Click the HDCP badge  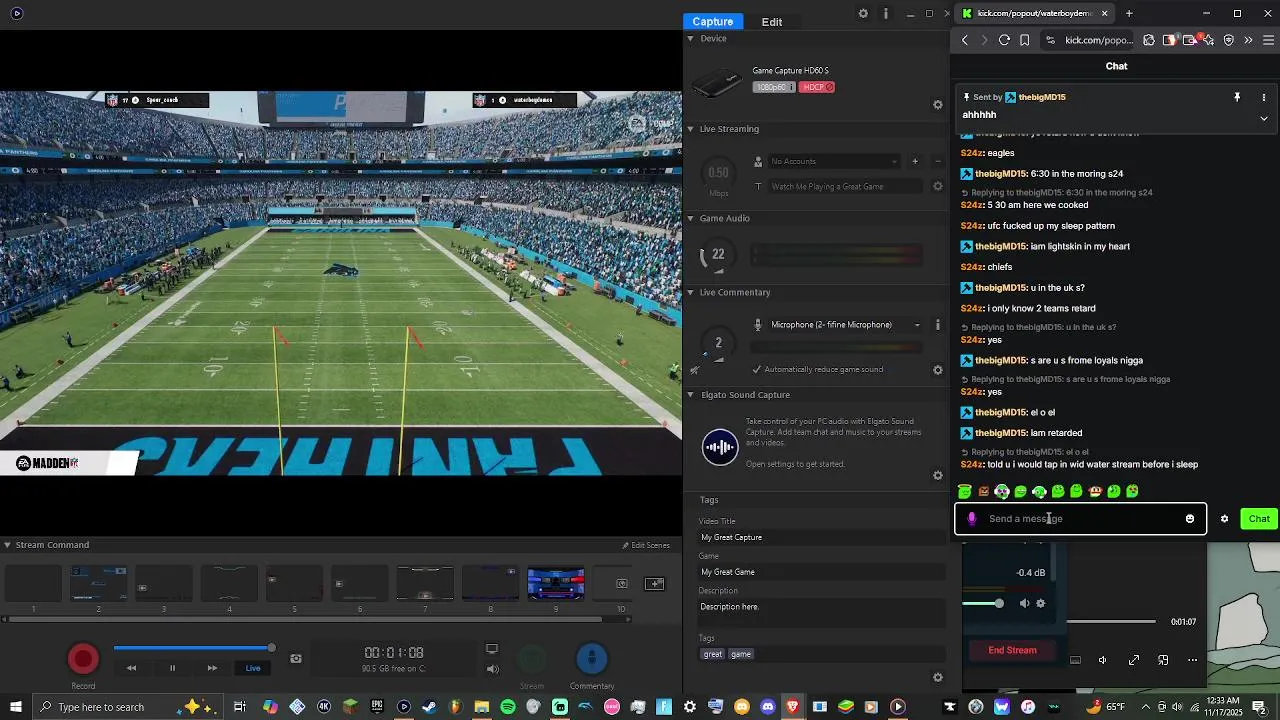(818, 87)
